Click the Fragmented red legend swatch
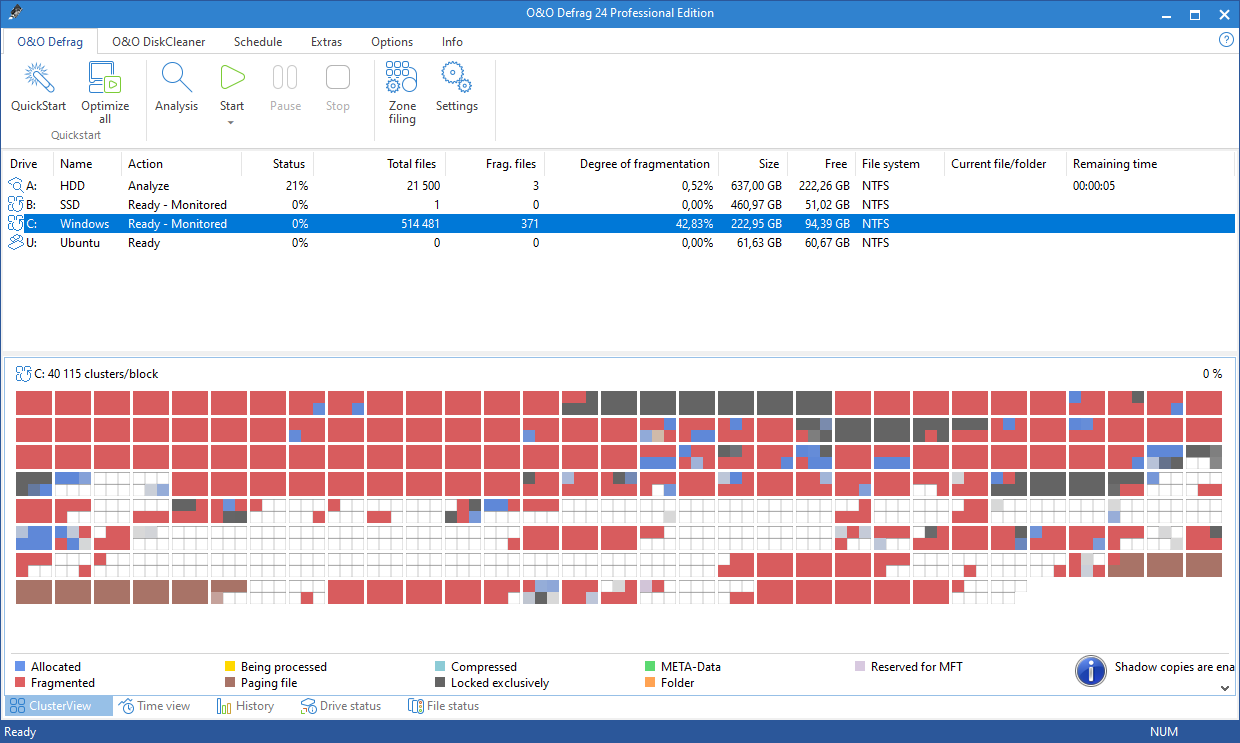 (20, 683)
